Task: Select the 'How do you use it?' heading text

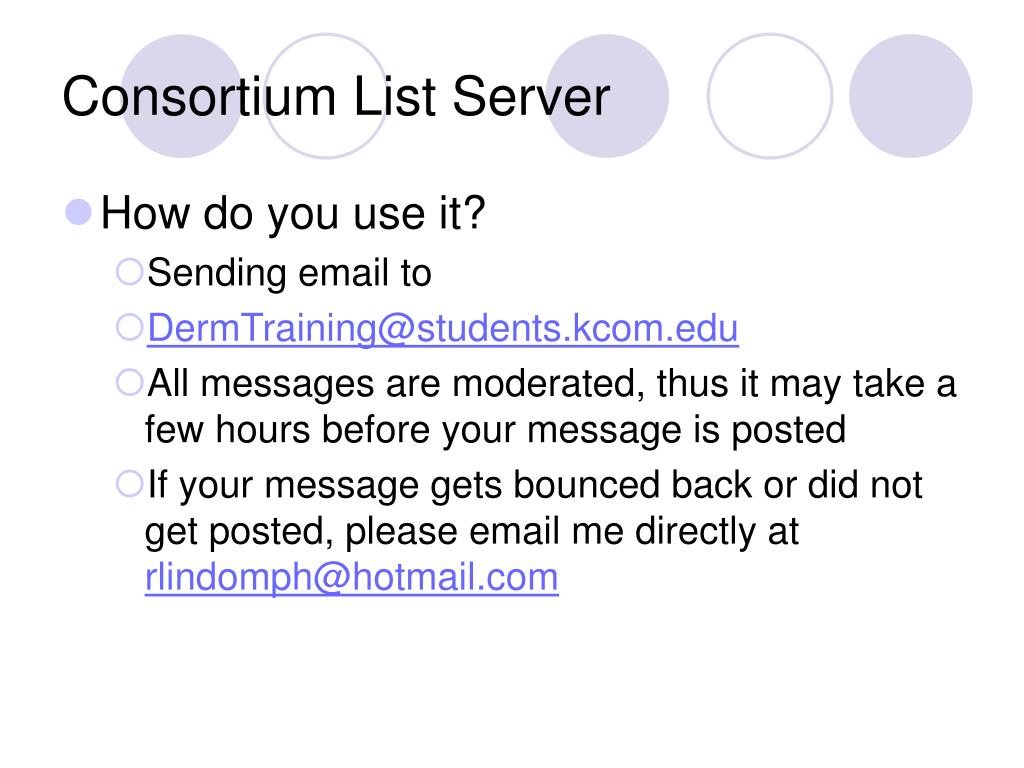Action: click(293, 214)
